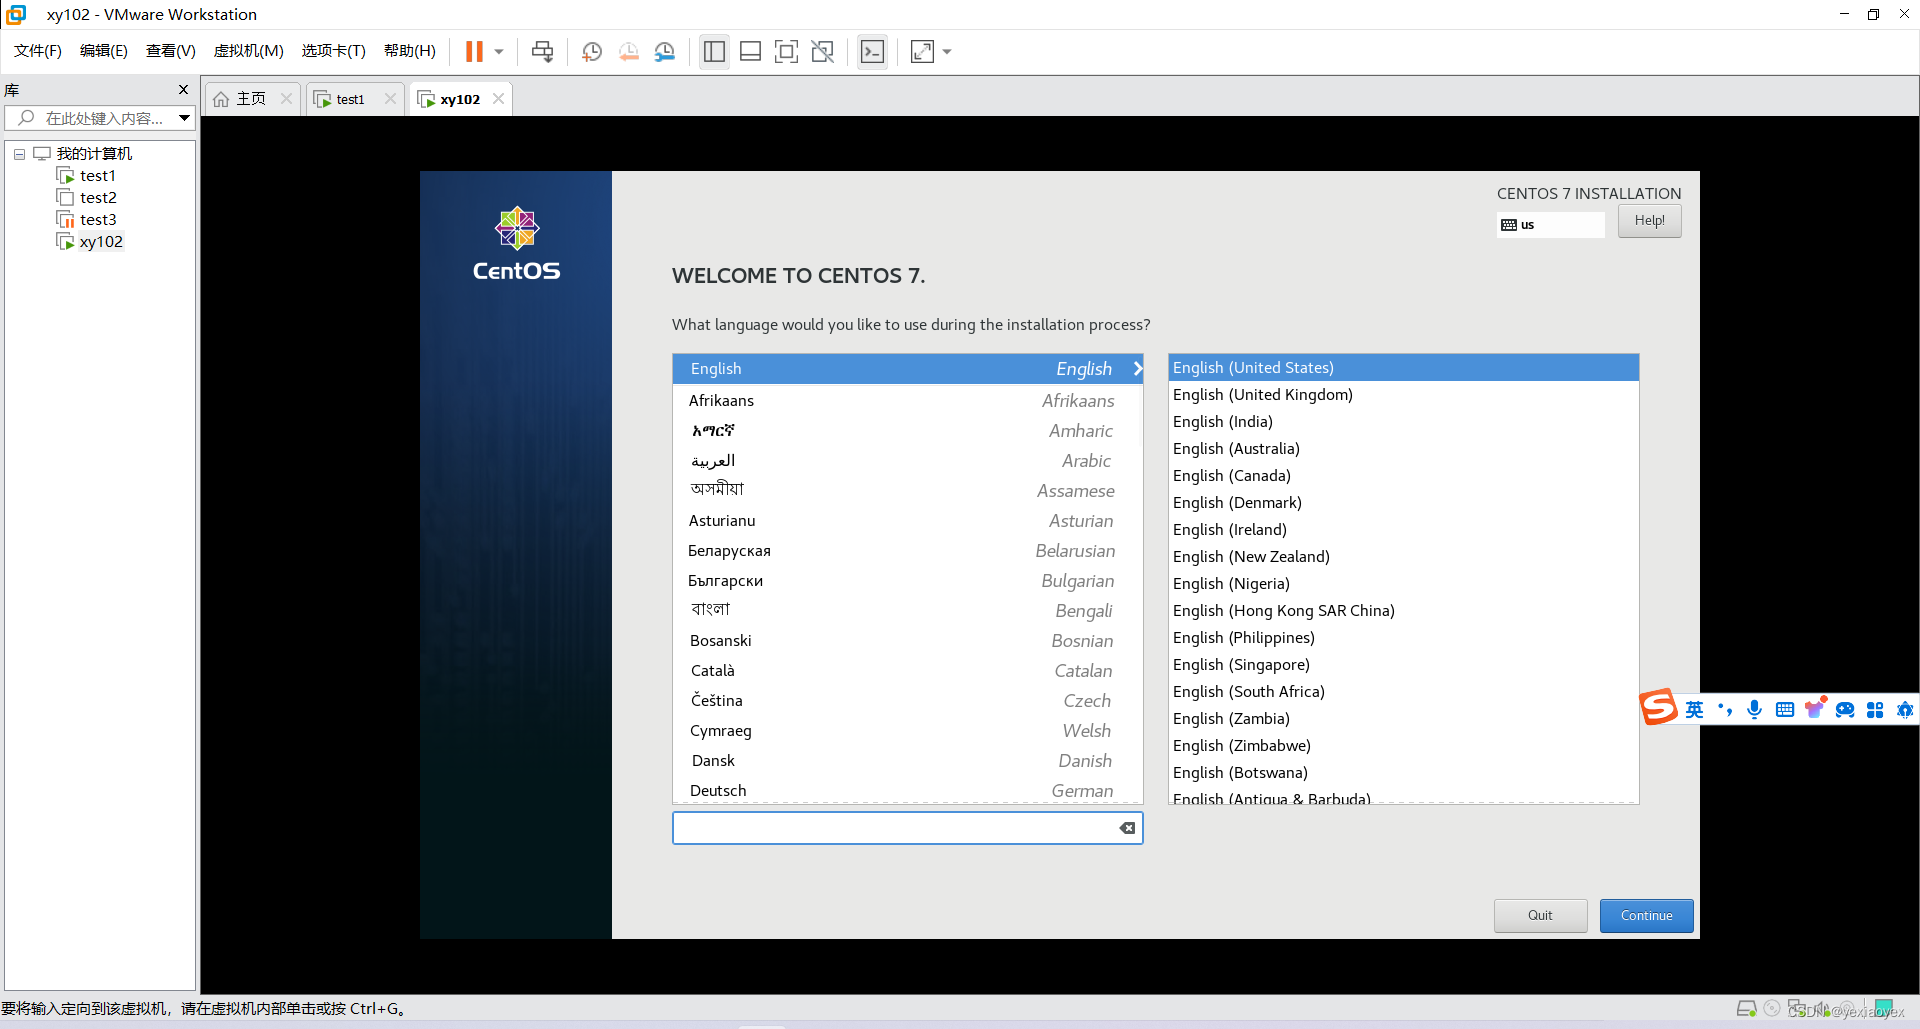Screen dimensions: 1920x1029
Task: Open the console view icon
Action: [x=872, y=51]
